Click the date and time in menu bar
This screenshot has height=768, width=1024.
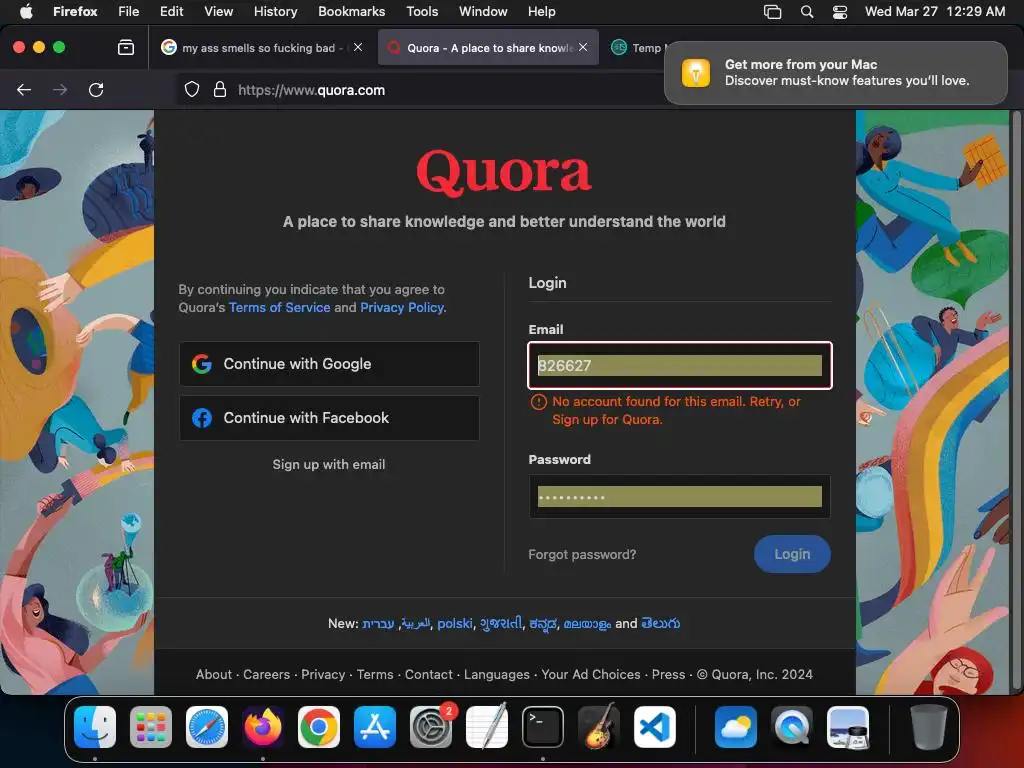point(935,11)
